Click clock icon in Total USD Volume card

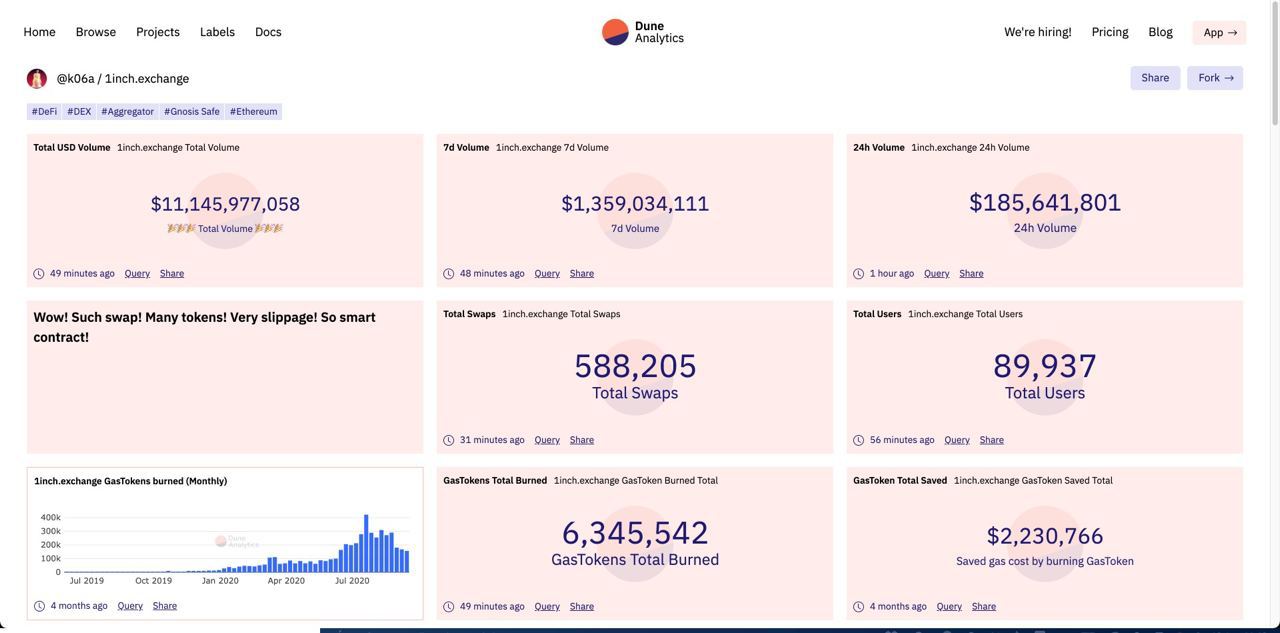[x=39, y=274]
